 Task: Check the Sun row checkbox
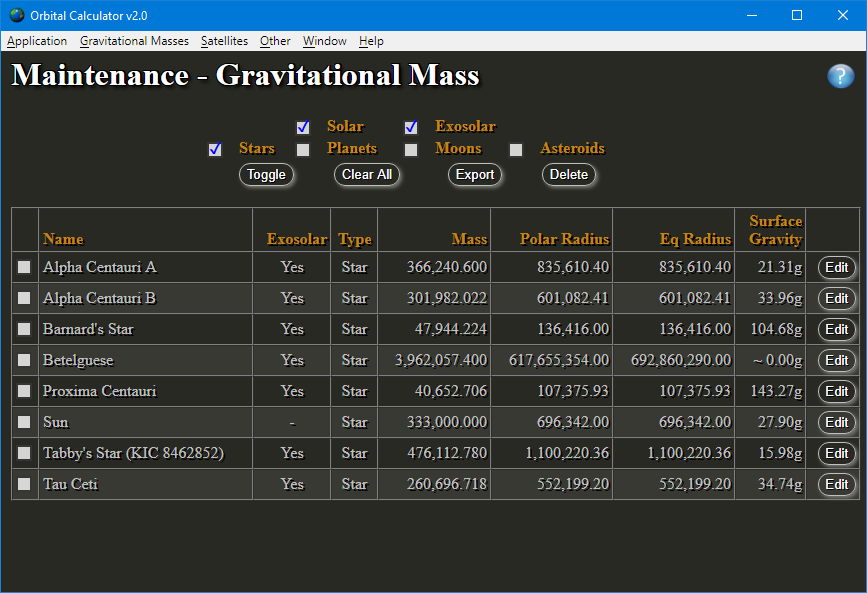click(x=24, y=422)
